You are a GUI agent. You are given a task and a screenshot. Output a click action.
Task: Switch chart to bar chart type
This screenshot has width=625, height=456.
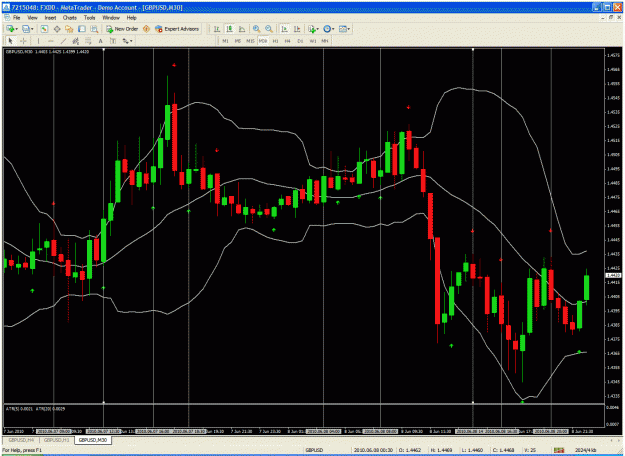pos(217,29)
